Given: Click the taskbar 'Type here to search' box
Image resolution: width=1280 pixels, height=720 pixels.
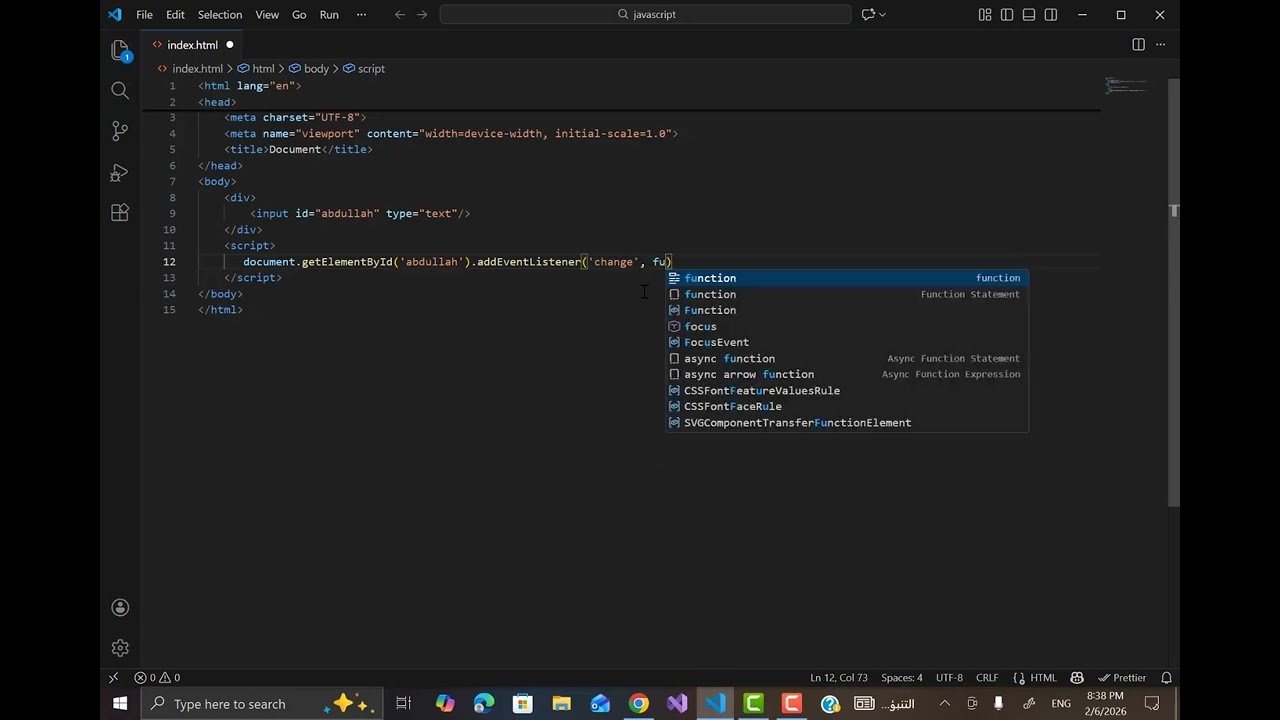Looking at the screenshot, I should pos(262,704).
